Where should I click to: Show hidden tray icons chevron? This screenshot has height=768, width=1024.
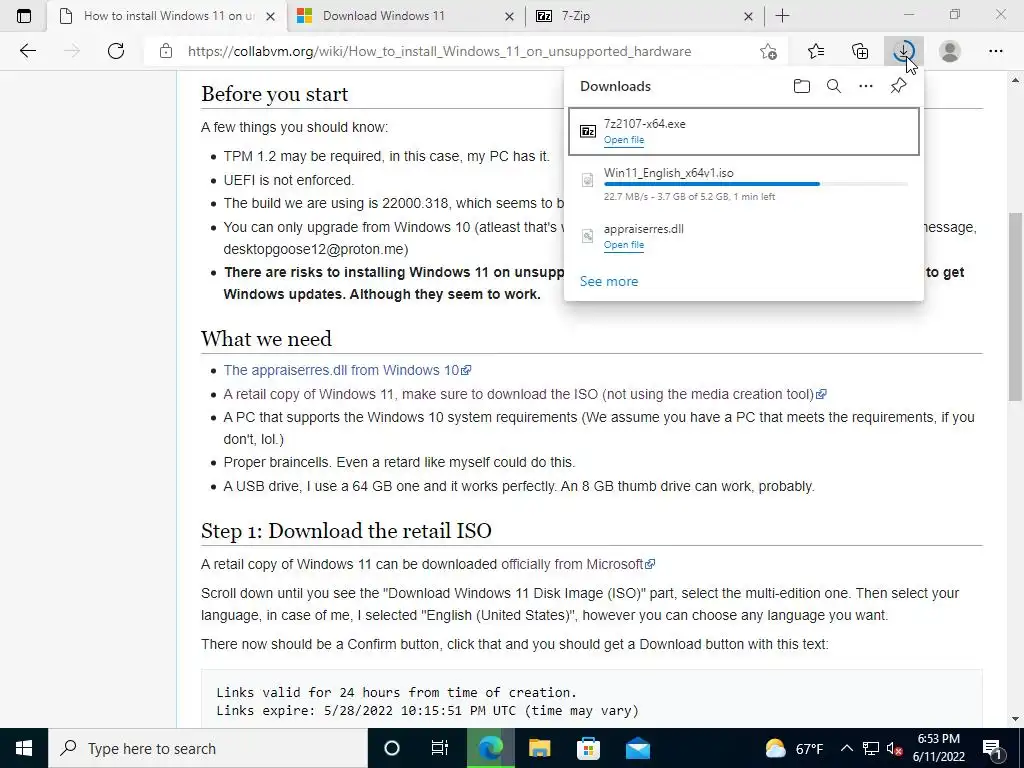coord(846,748)
